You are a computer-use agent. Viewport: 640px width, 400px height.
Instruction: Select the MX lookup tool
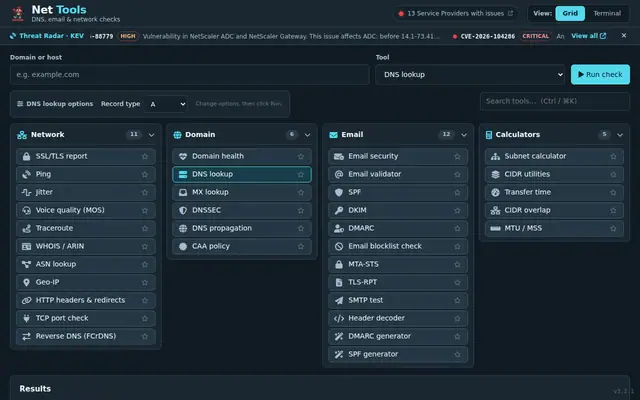242,192
